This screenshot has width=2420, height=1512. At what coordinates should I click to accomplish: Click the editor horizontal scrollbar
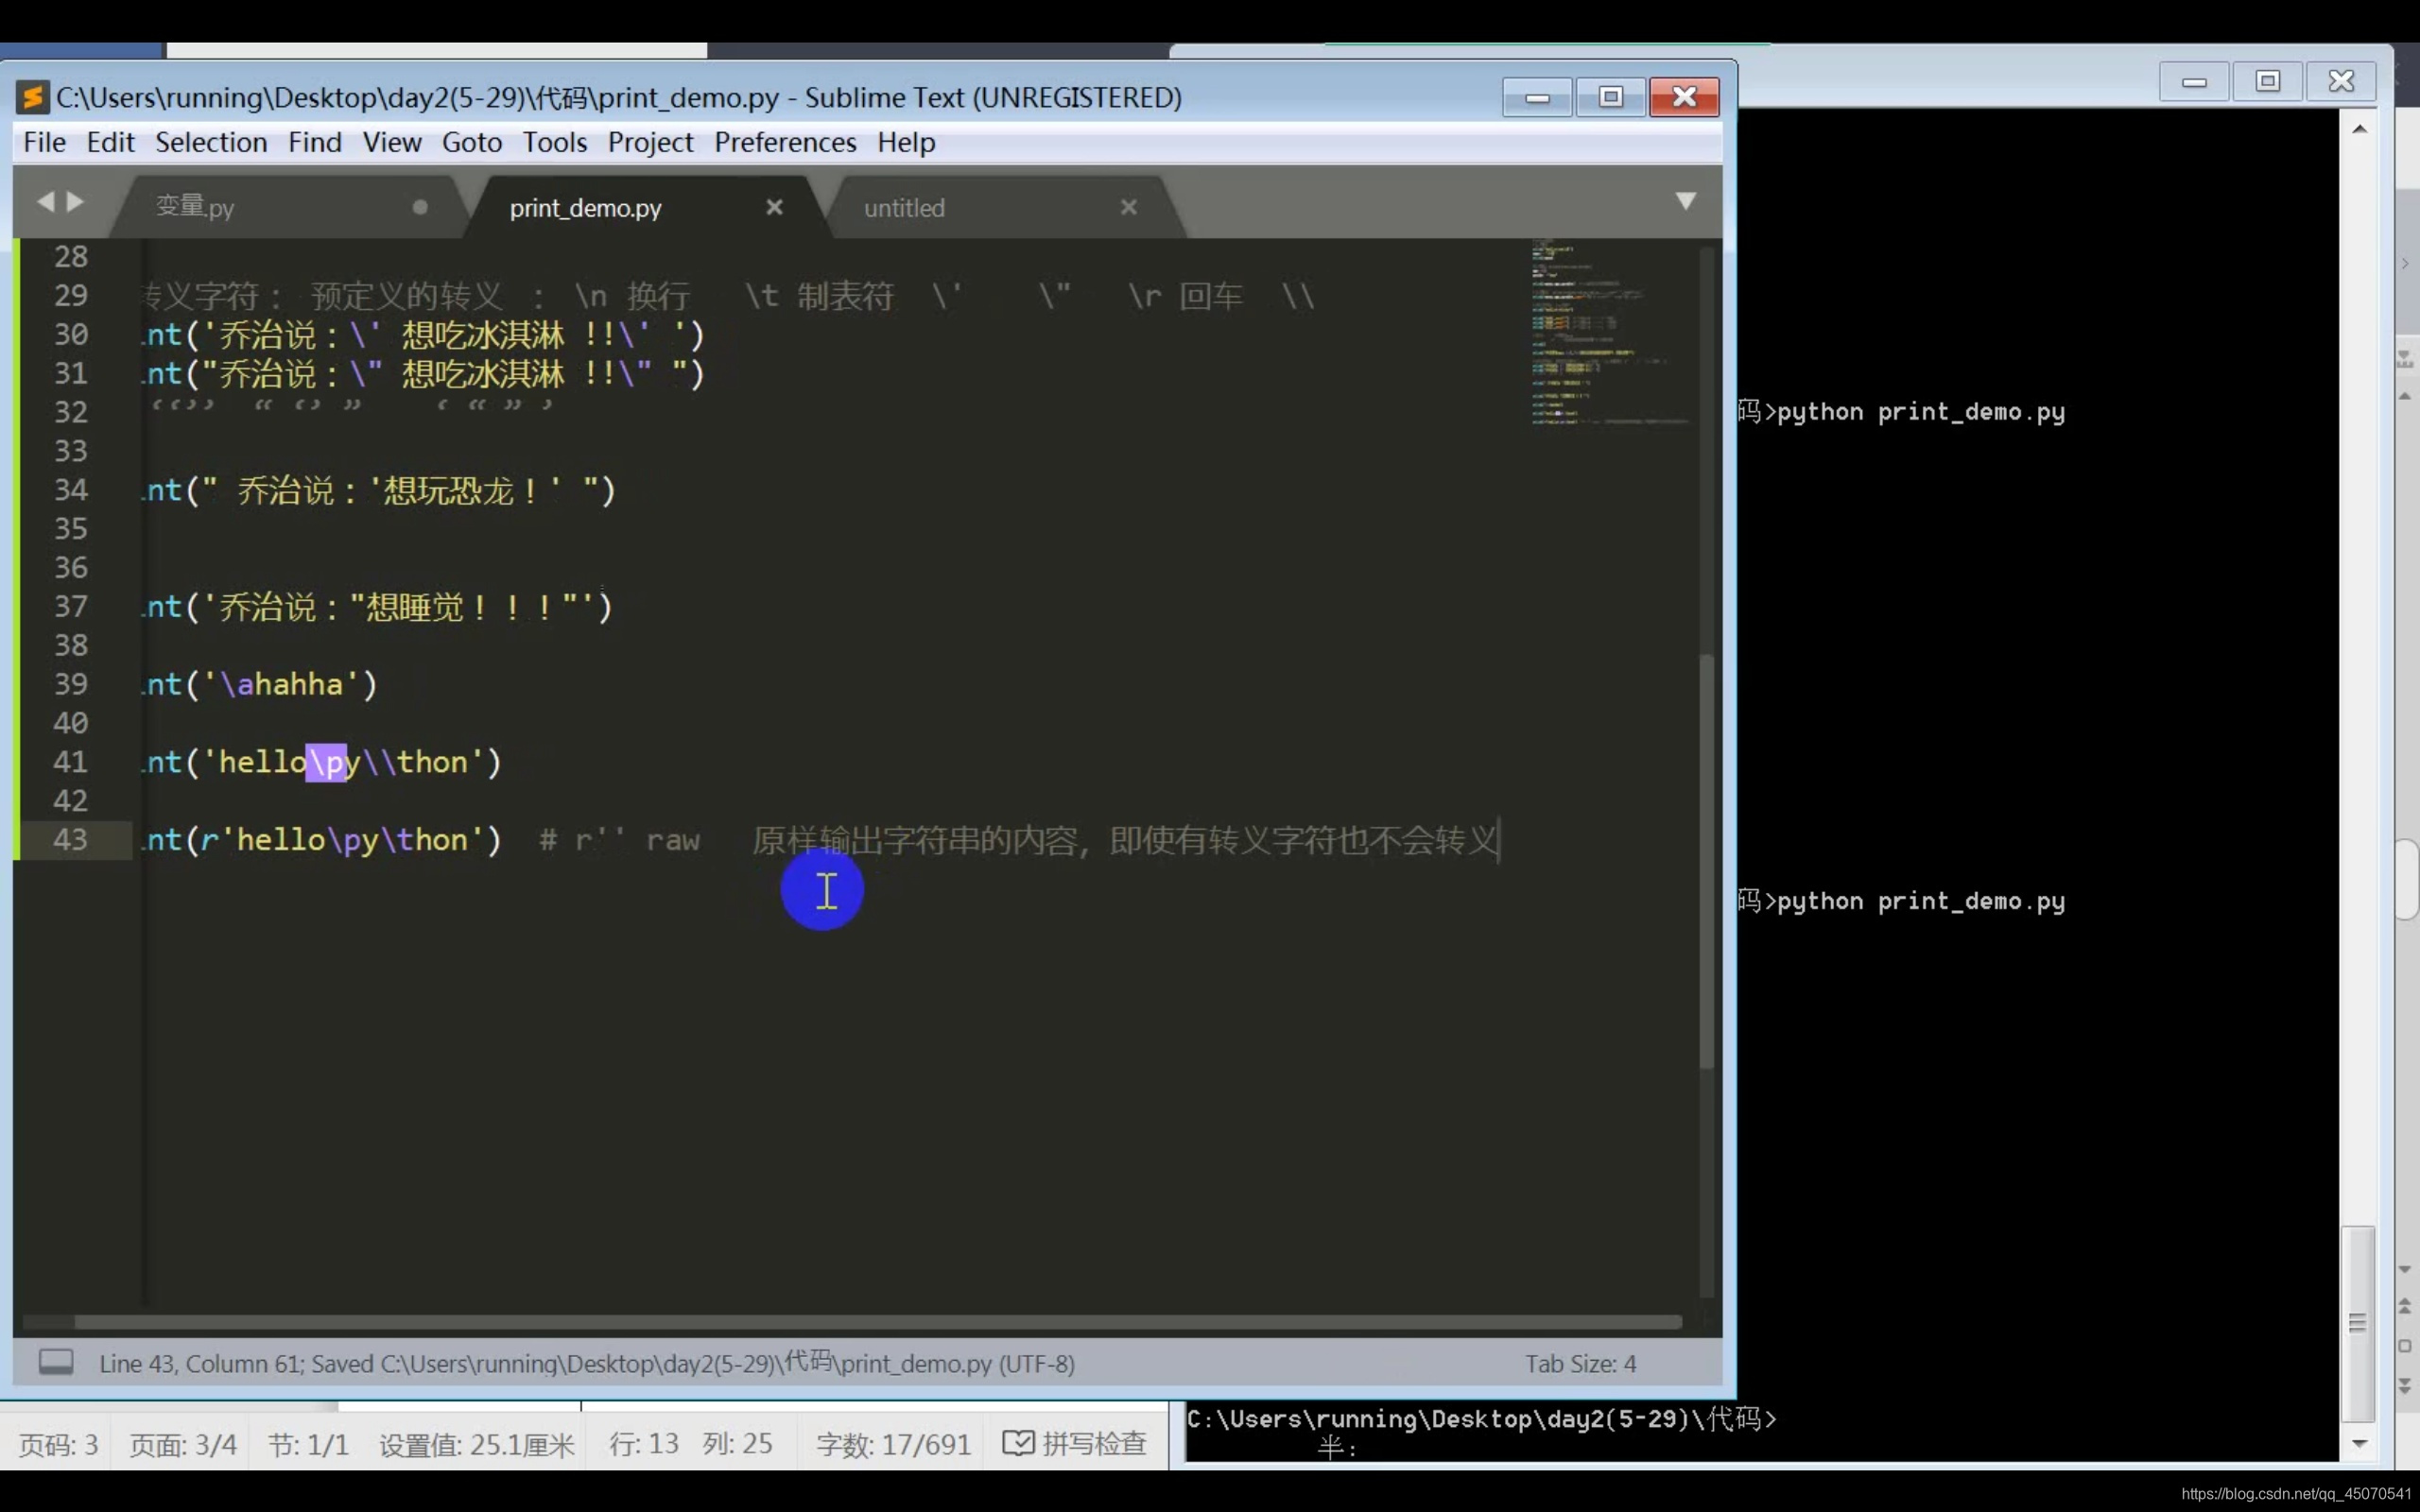pyautogui.click(x=878, y=1322)
